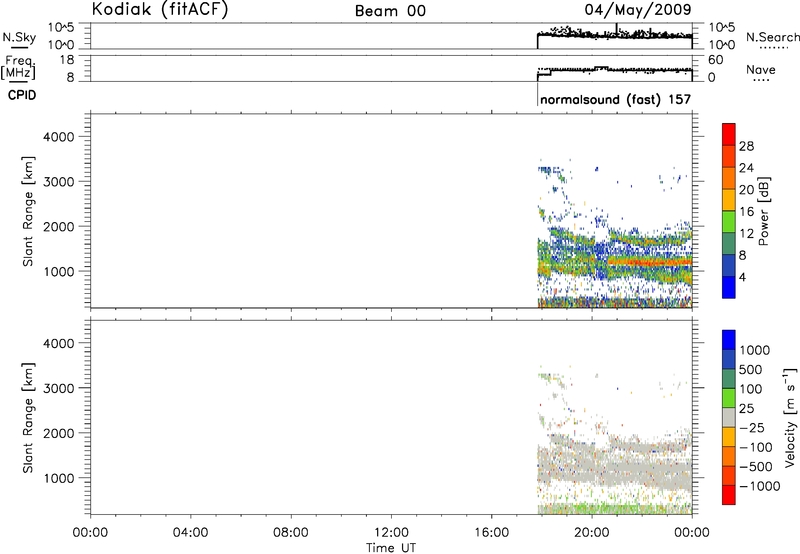The image size is (800, 554).
Task: Click the '04:00' time axis label
Action: tap(190, 533)
